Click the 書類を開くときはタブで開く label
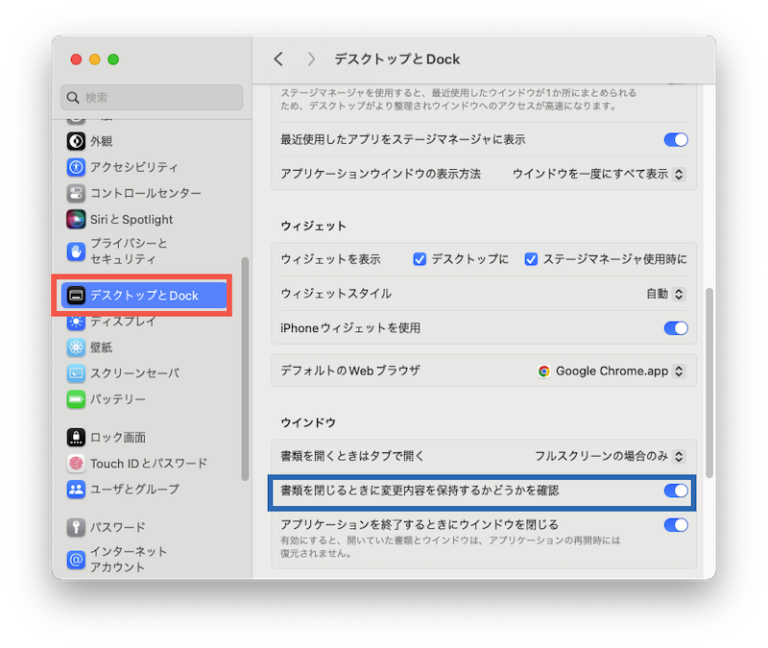Screen dimensions: 768x648 click(x=352, y=456)
